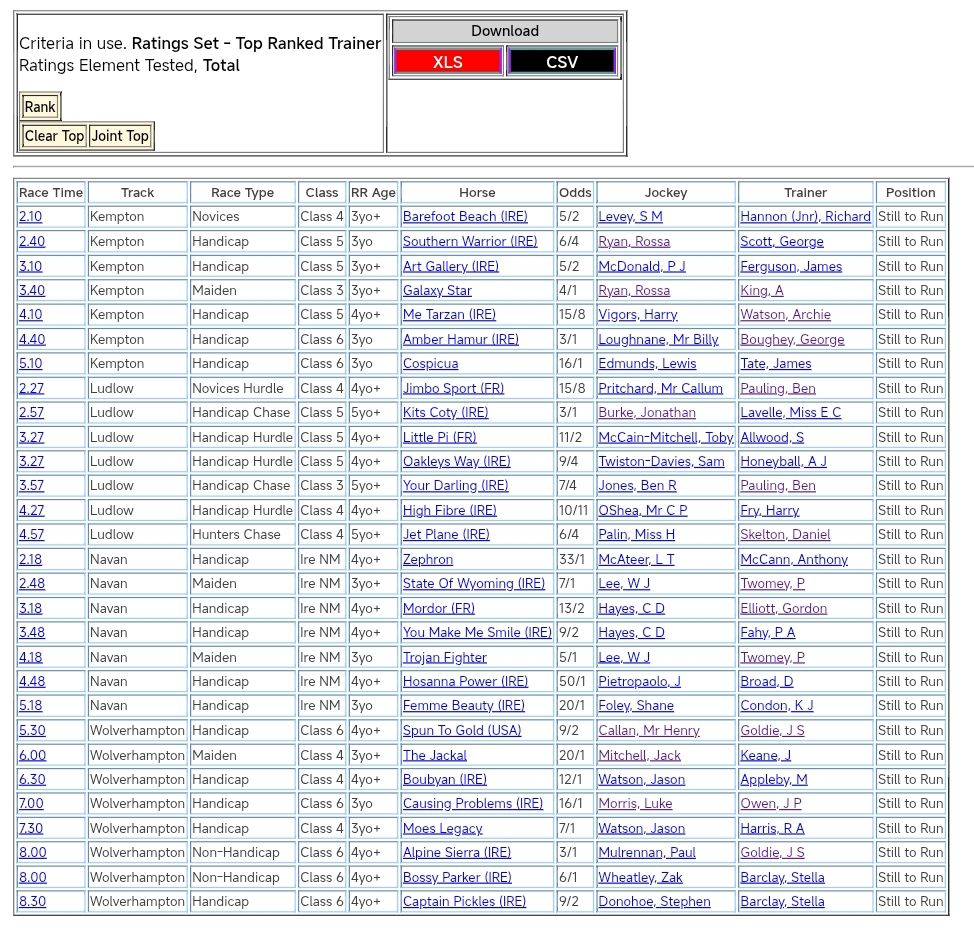974x938 pixels.
Task: Open the 2.27 Ludlow race link
Action: click(31, 389)
